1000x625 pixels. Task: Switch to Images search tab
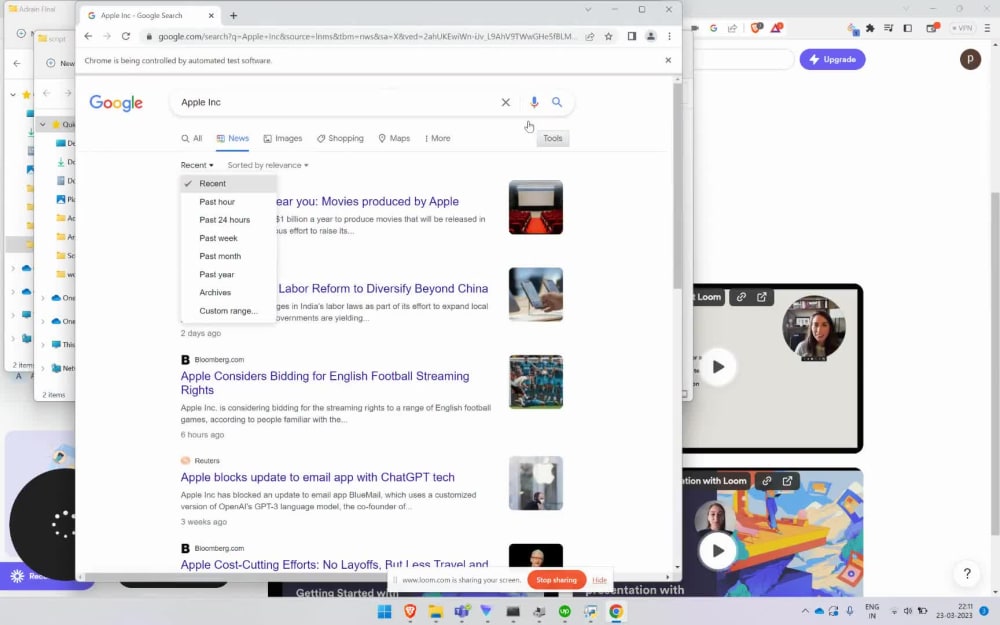[283, 138]
